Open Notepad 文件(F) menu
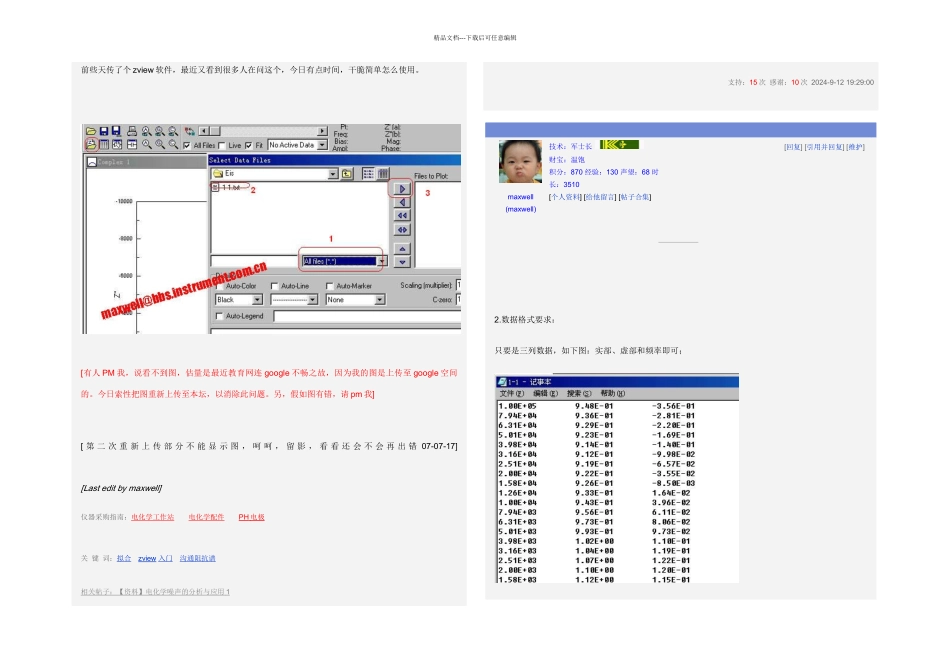950x672 pixels. point(511,394)
